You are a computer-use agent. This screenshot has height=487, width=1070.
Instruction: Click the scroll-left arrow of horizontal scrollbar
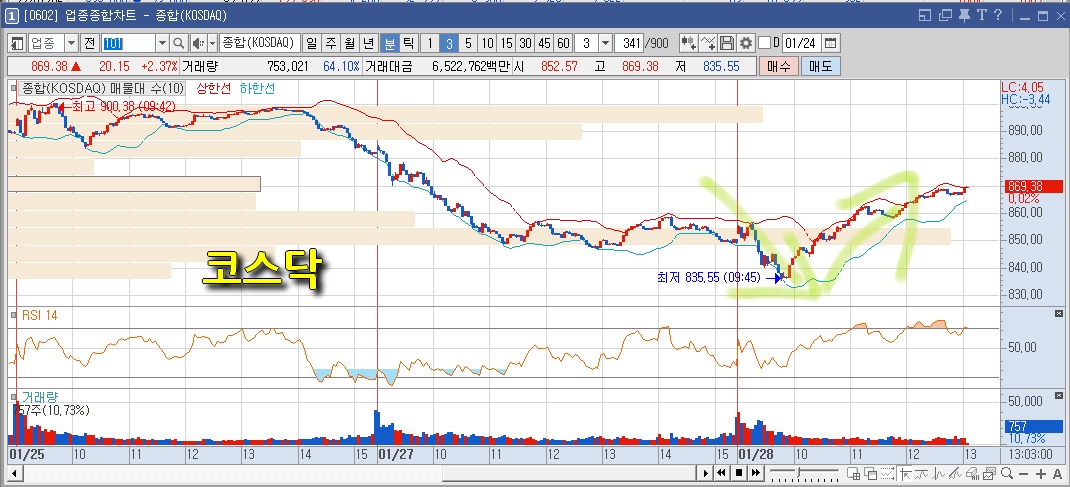pyautogui.click(x=13, y=473)
